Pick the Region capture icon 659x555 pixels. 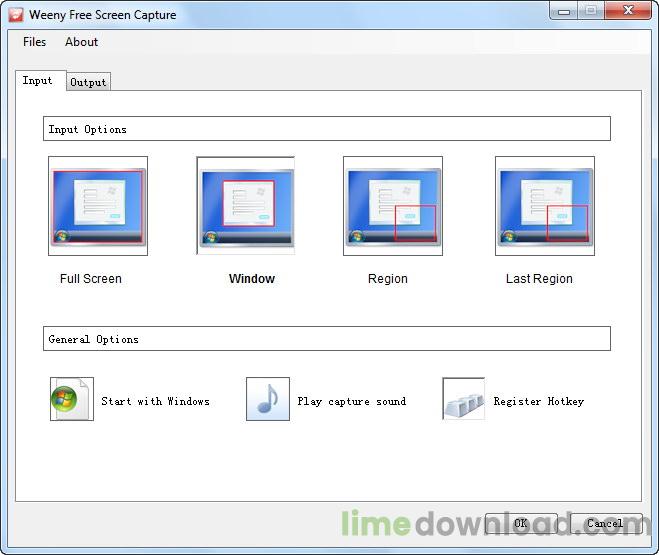(x=393, y=206)
